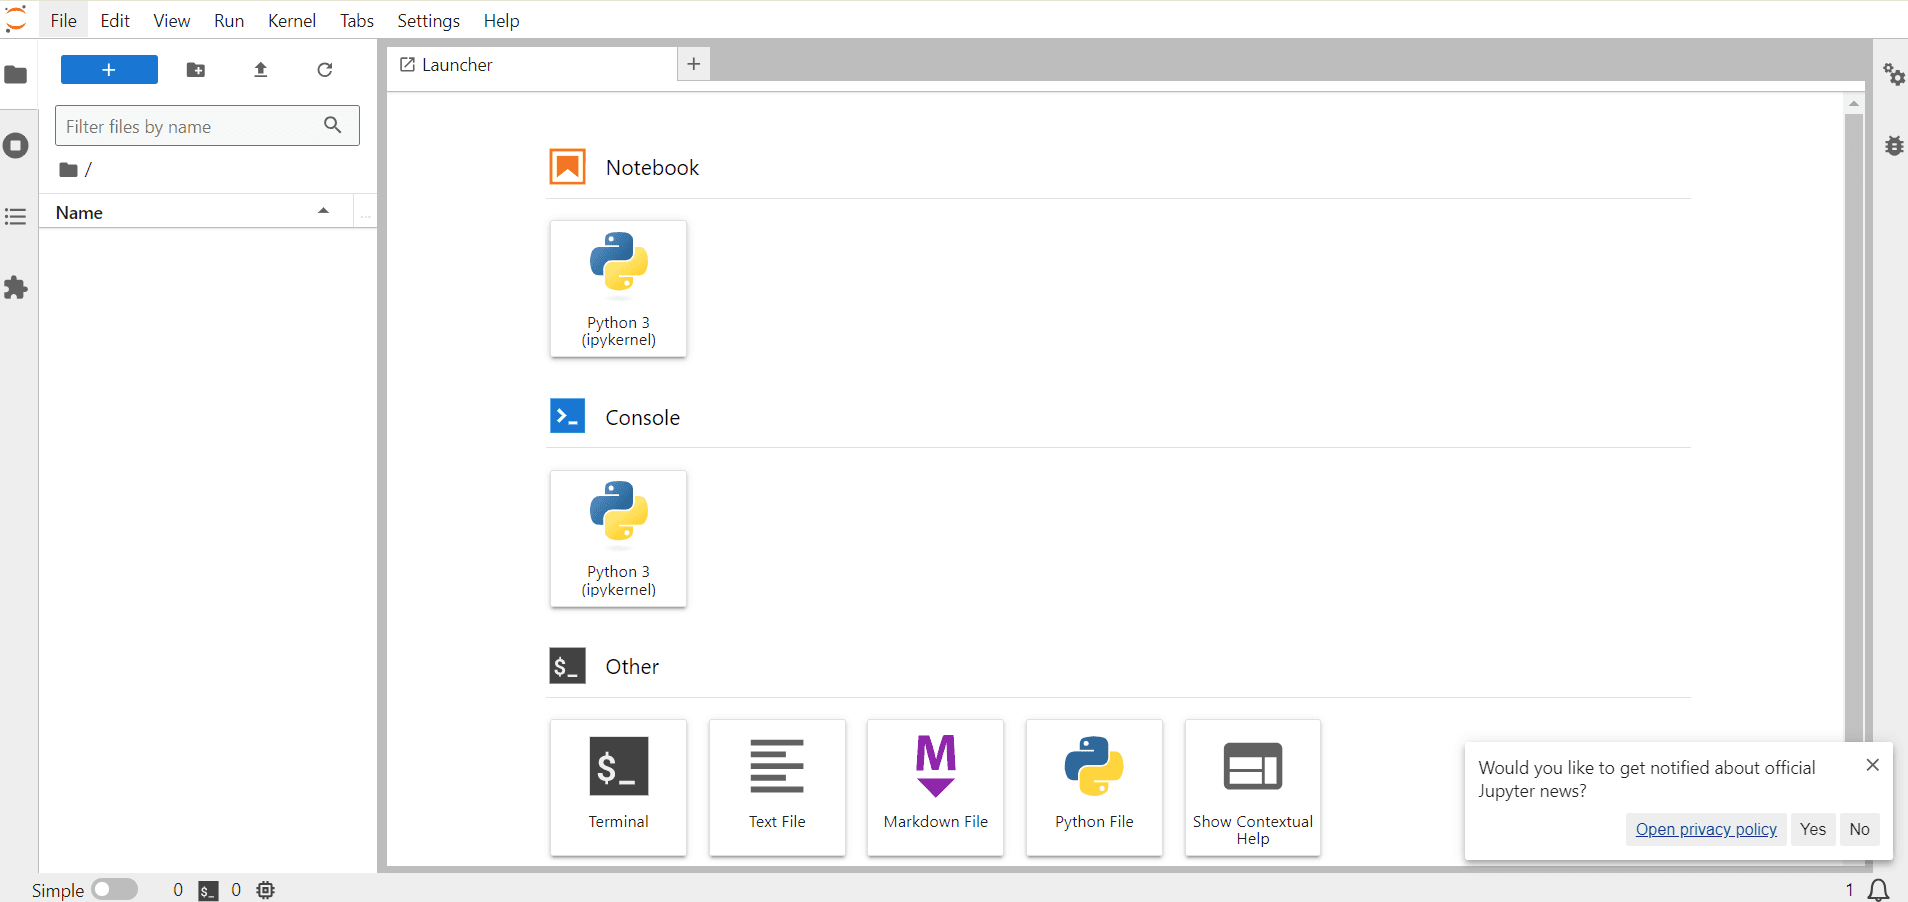Upload files using the upload icon

(x=260, y=69)
